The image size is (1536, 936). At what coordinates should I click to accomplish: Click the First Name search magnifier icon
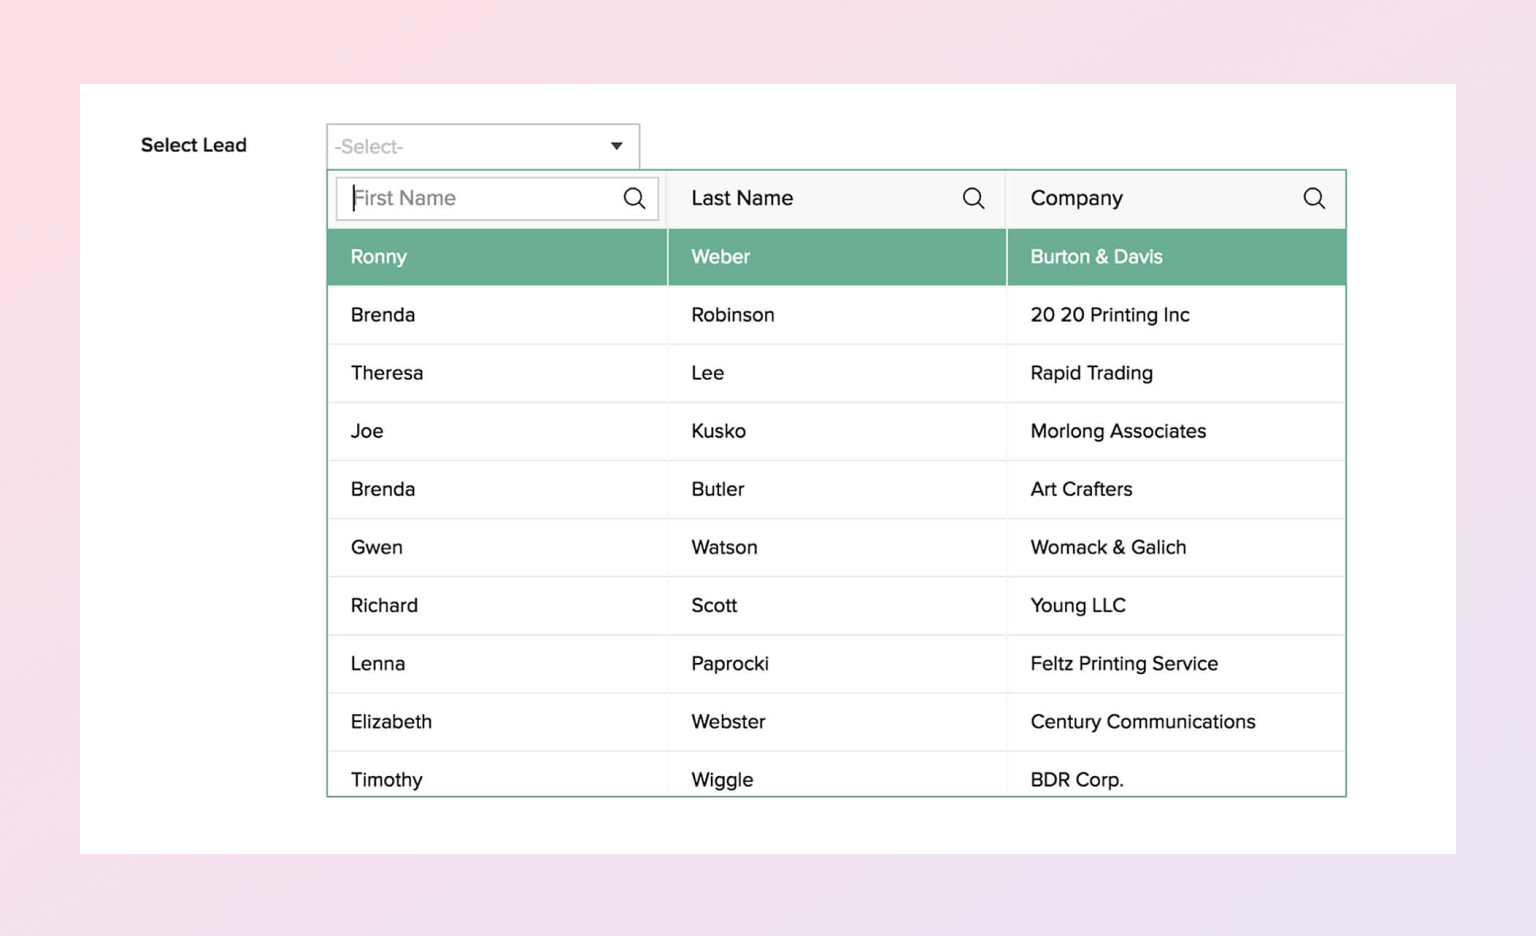pyautogui.click(x=634, y=198)
